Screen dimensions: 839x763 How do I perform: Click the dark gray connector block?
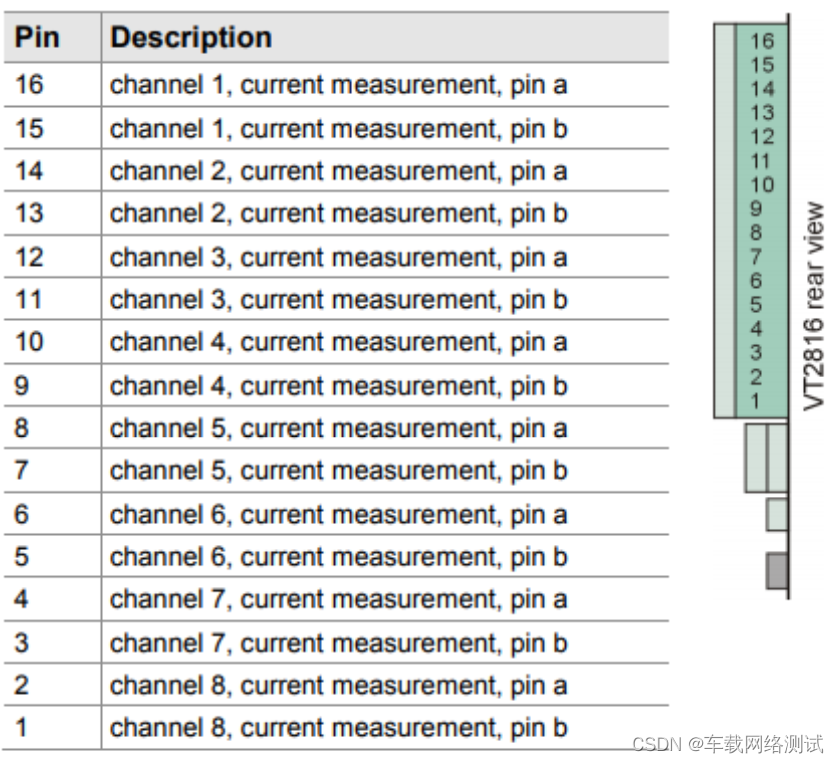777,571
